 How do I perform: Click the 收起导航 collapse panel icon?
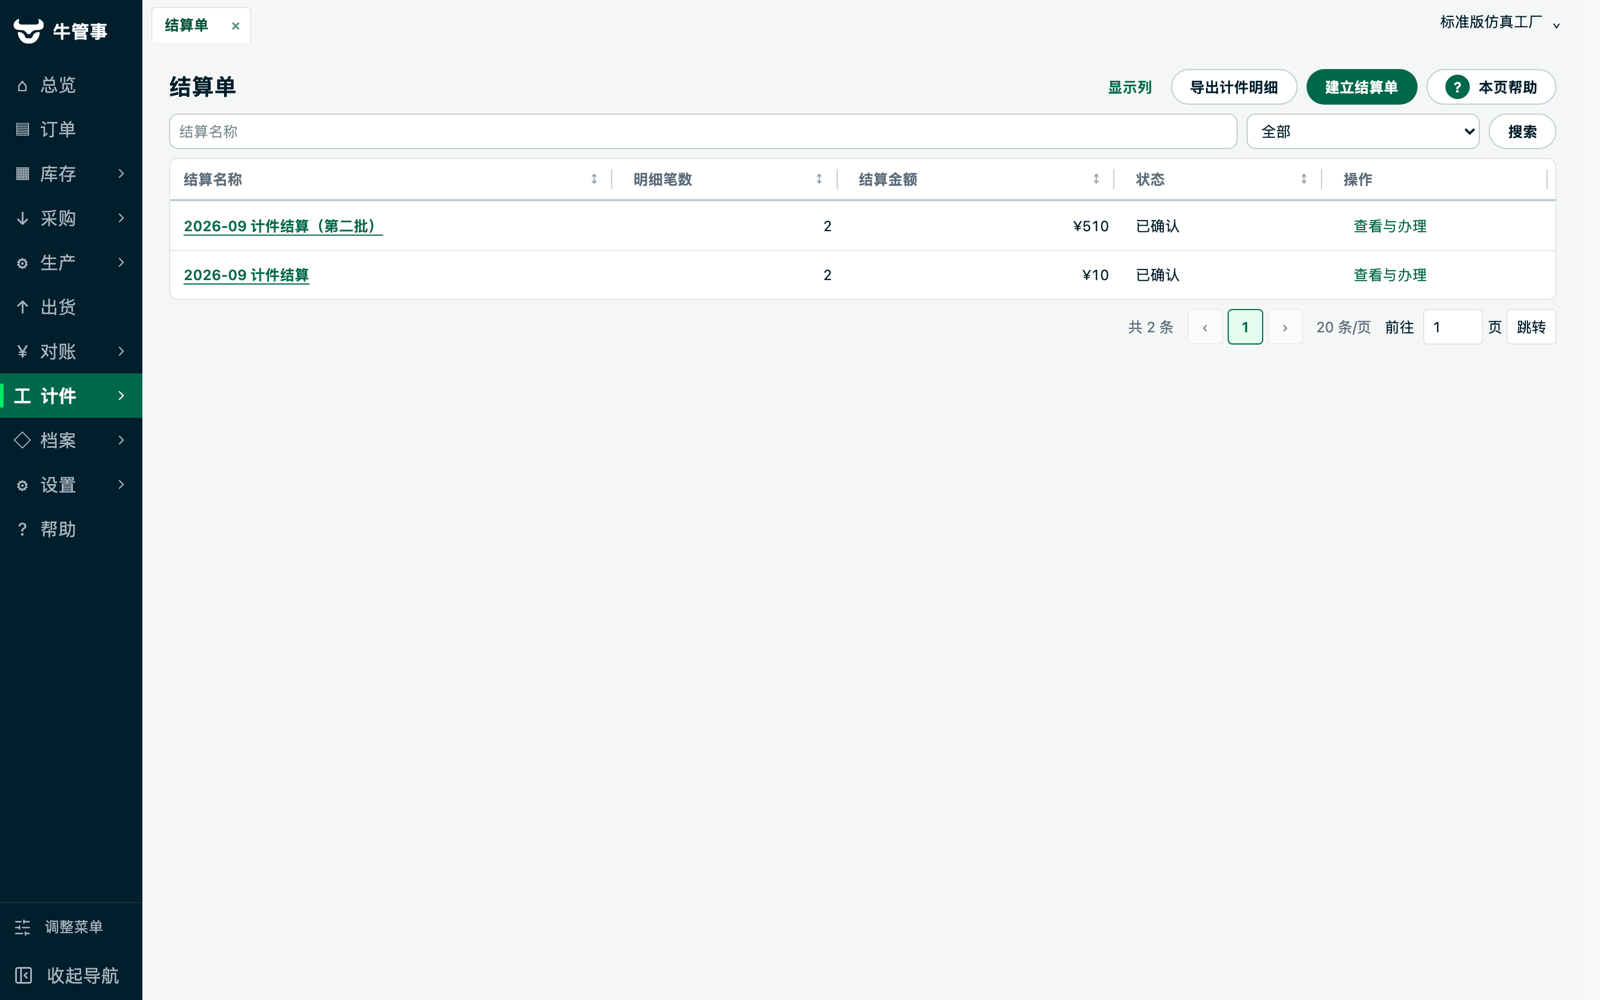coord(24,975)
